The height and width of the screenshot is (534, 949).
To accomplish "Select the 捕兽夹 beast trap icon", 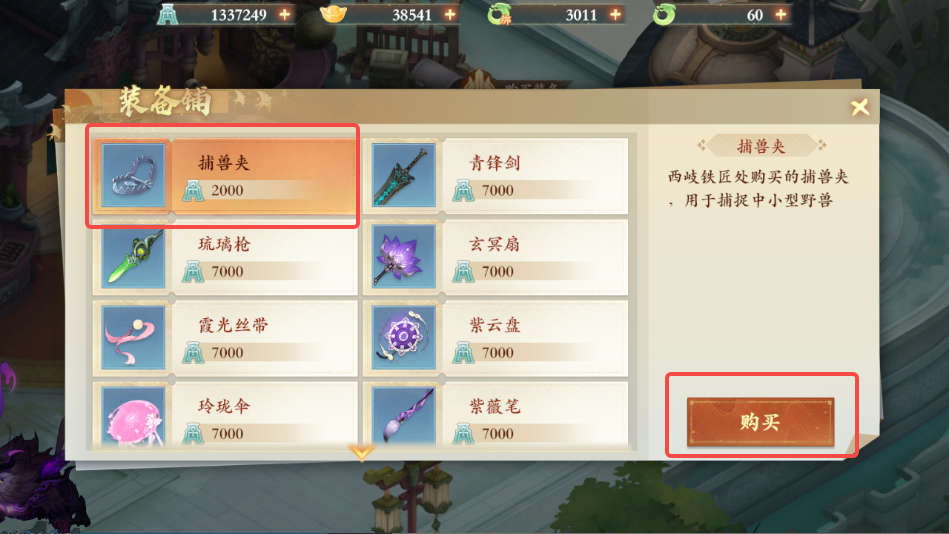I will pos(133,176).
